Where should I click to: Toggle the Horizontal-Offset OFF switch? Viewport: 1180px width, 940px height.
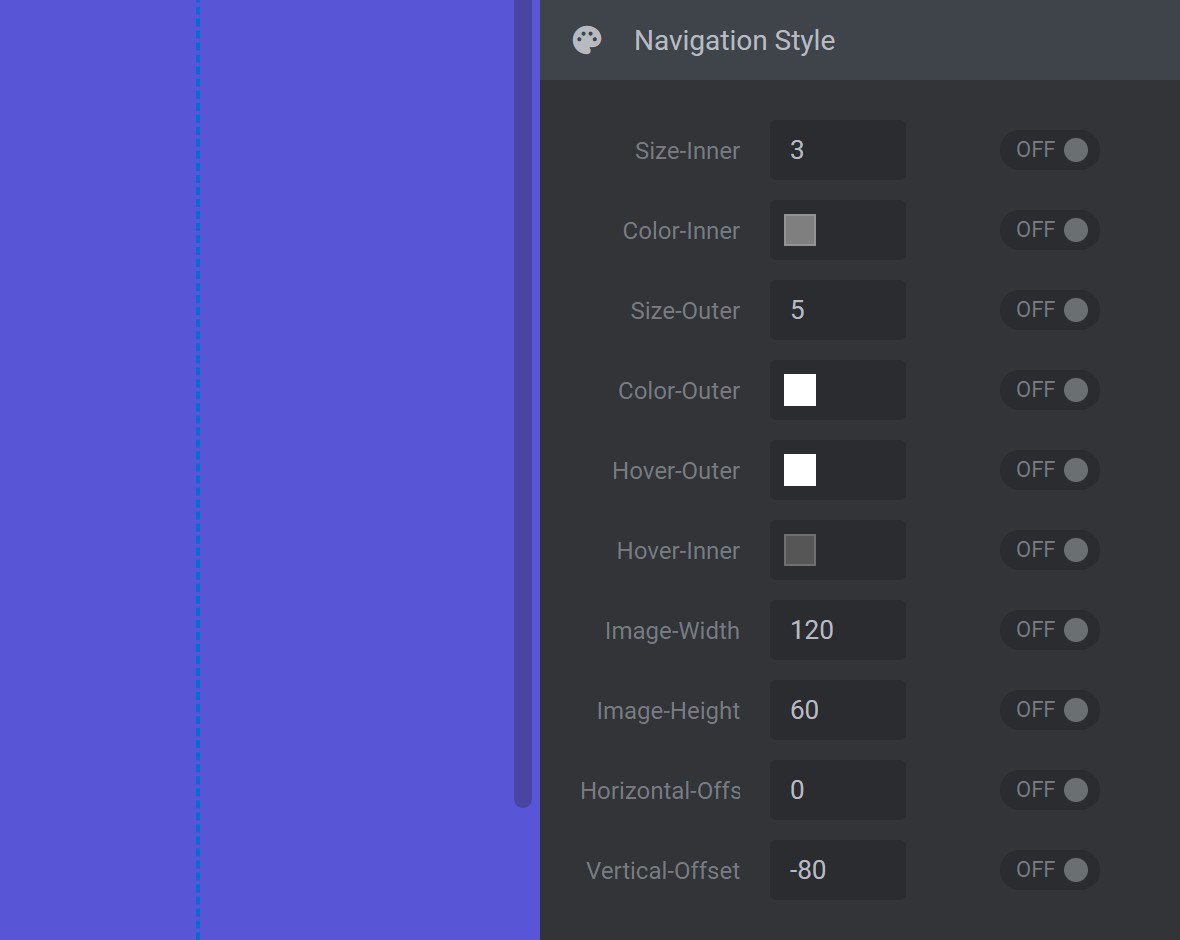tap(1050, 789)
